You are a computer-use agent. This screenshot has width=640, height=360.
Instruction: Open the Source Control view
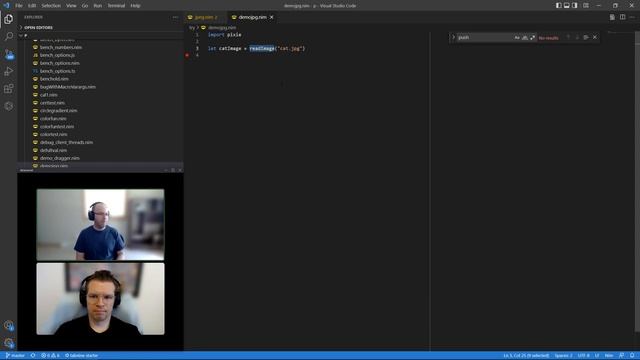[9, 54]
